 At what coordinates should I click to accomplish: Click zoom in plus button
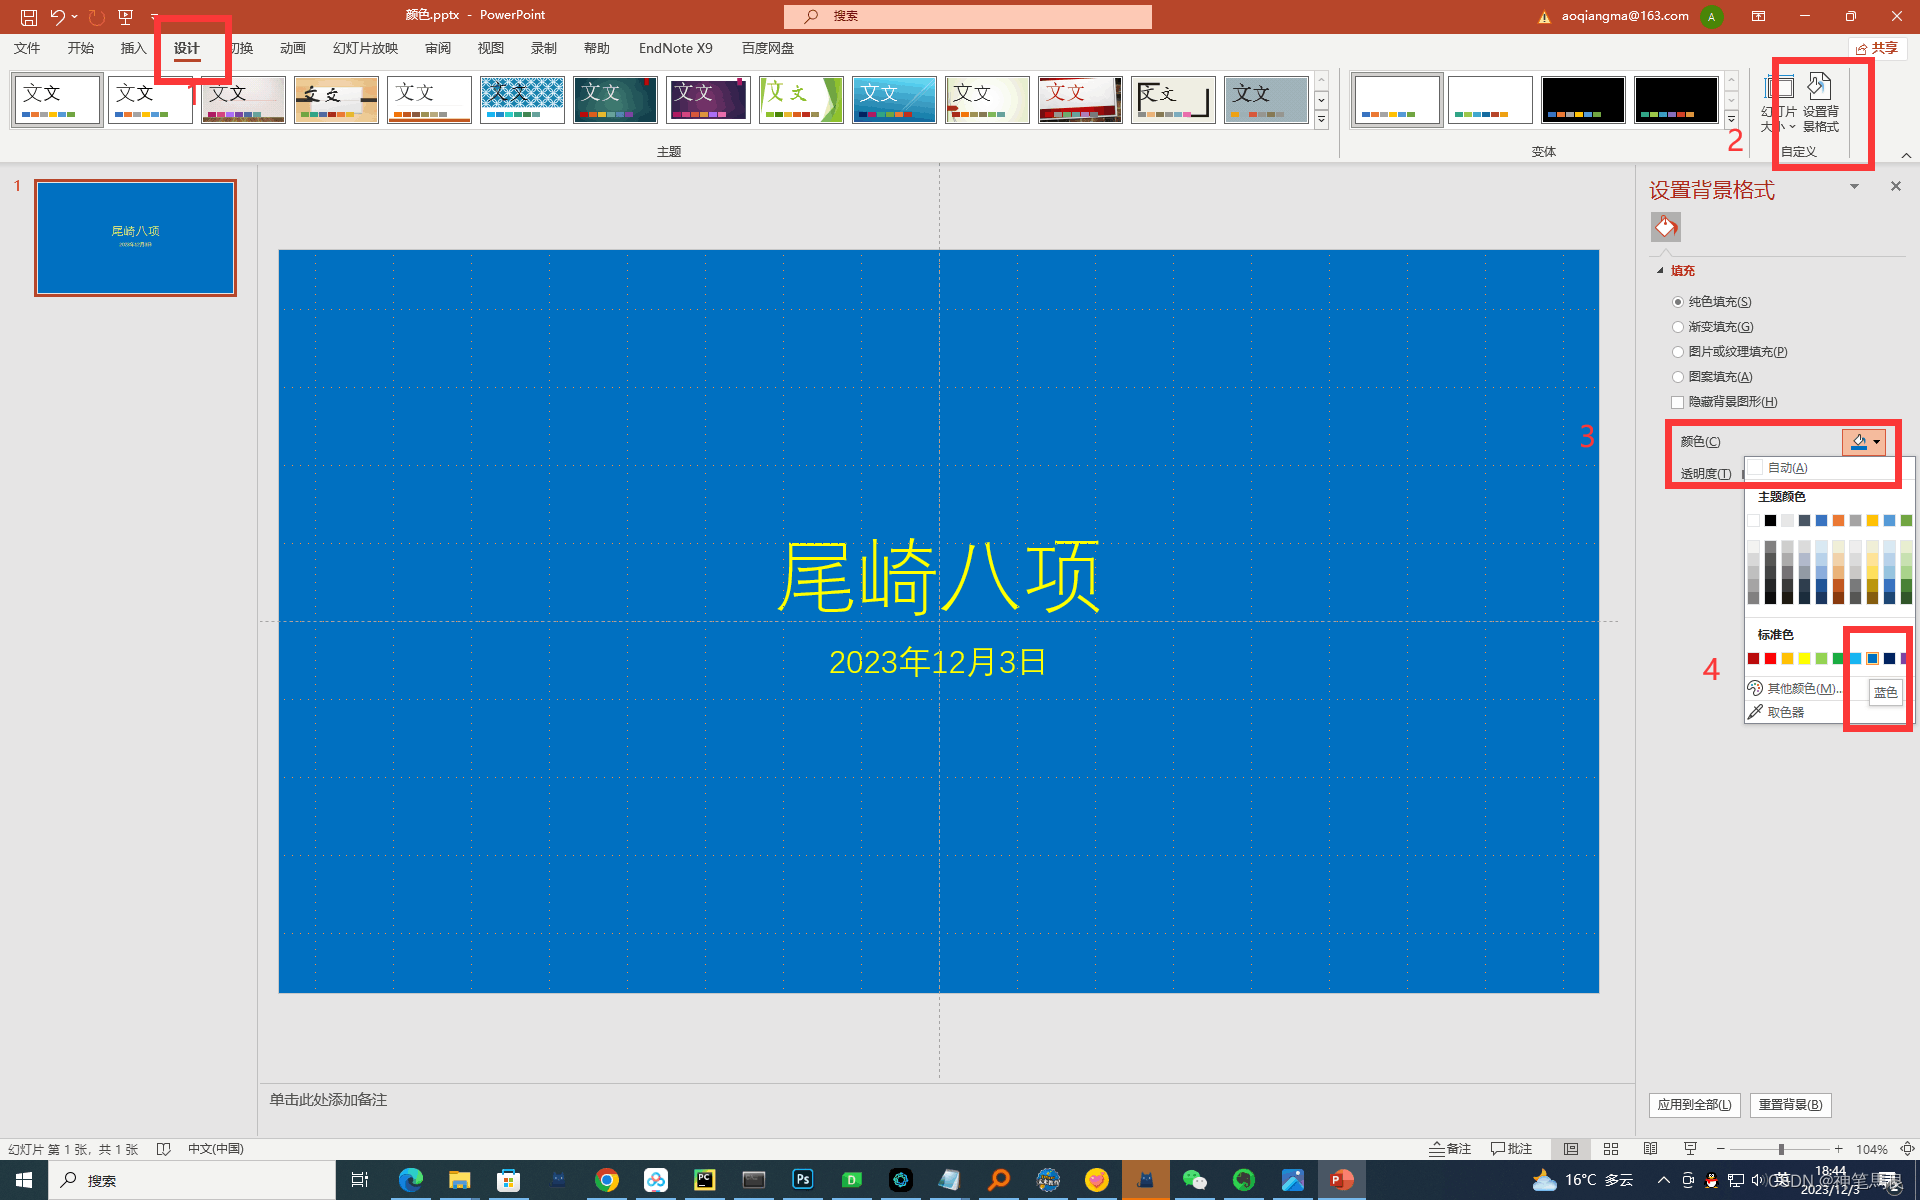tap(1838, 1149)
